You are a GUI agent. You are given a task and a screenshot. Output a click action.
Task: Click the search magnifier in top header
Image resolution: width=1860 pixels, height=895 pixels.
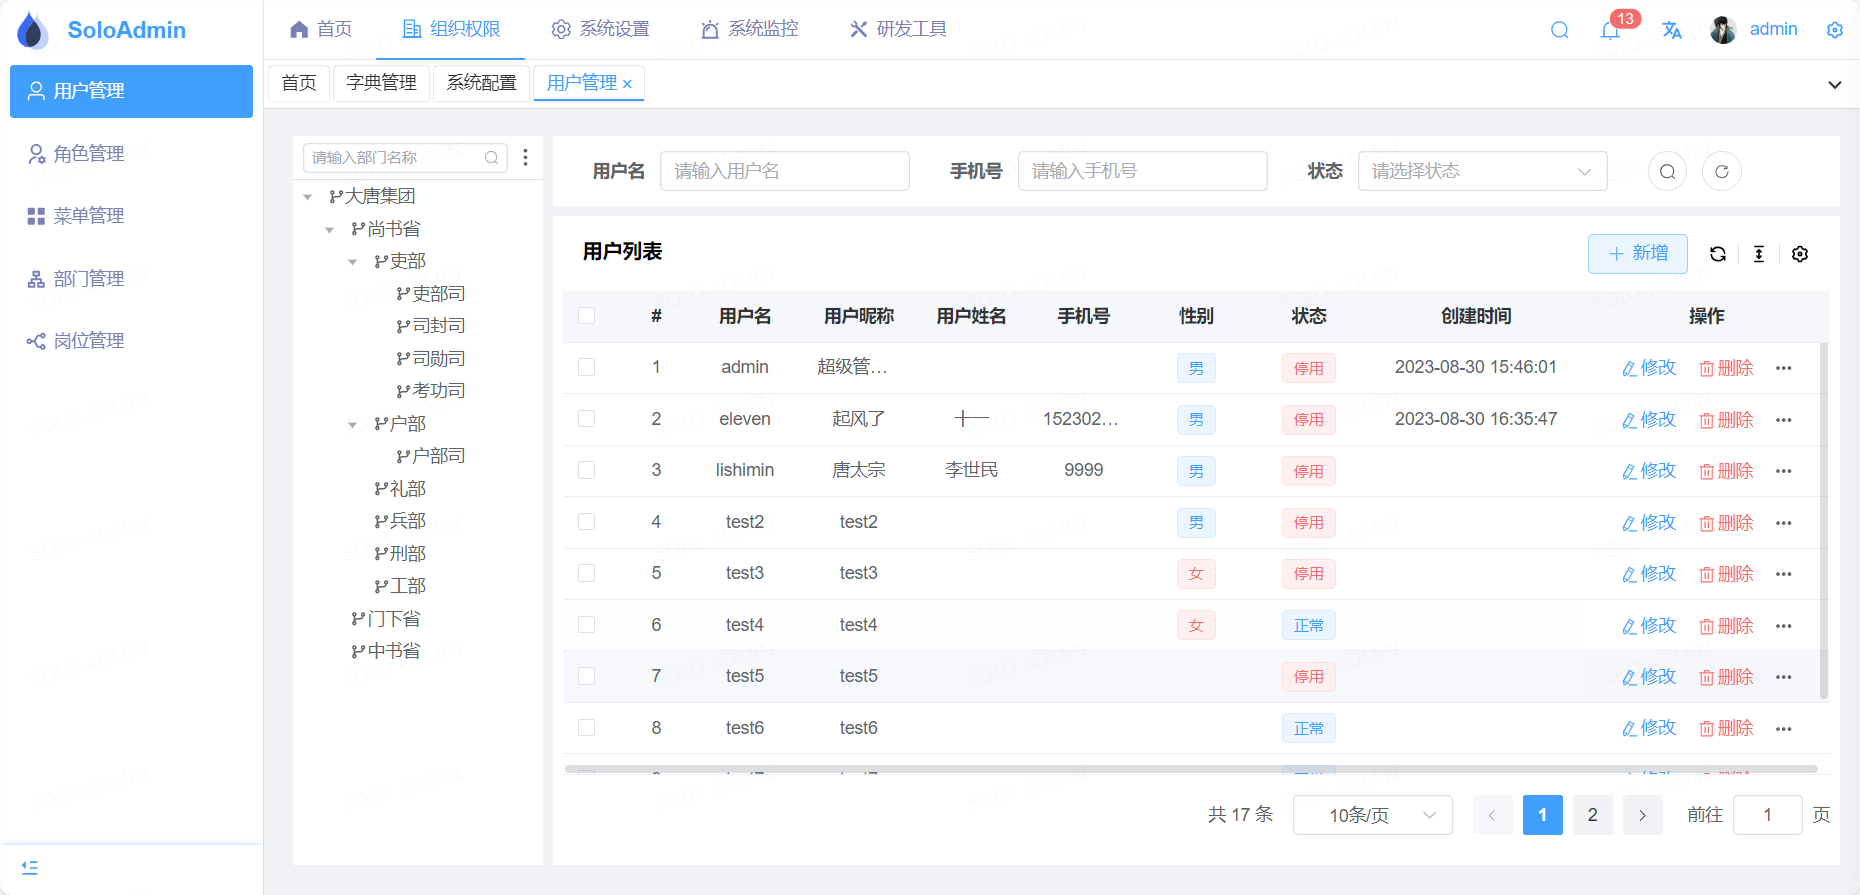point(1559,30)
